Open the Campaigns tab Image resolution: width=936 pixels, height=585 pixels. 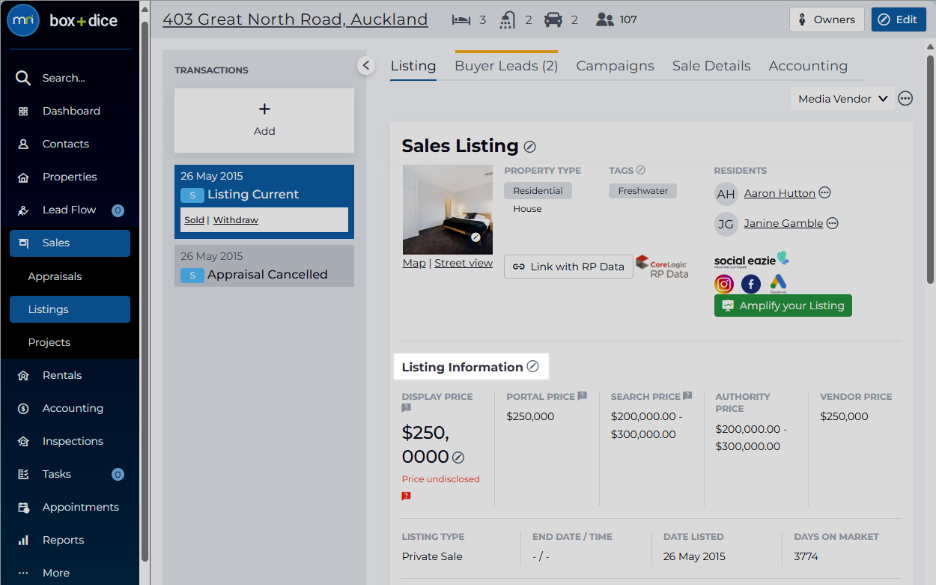615,66
